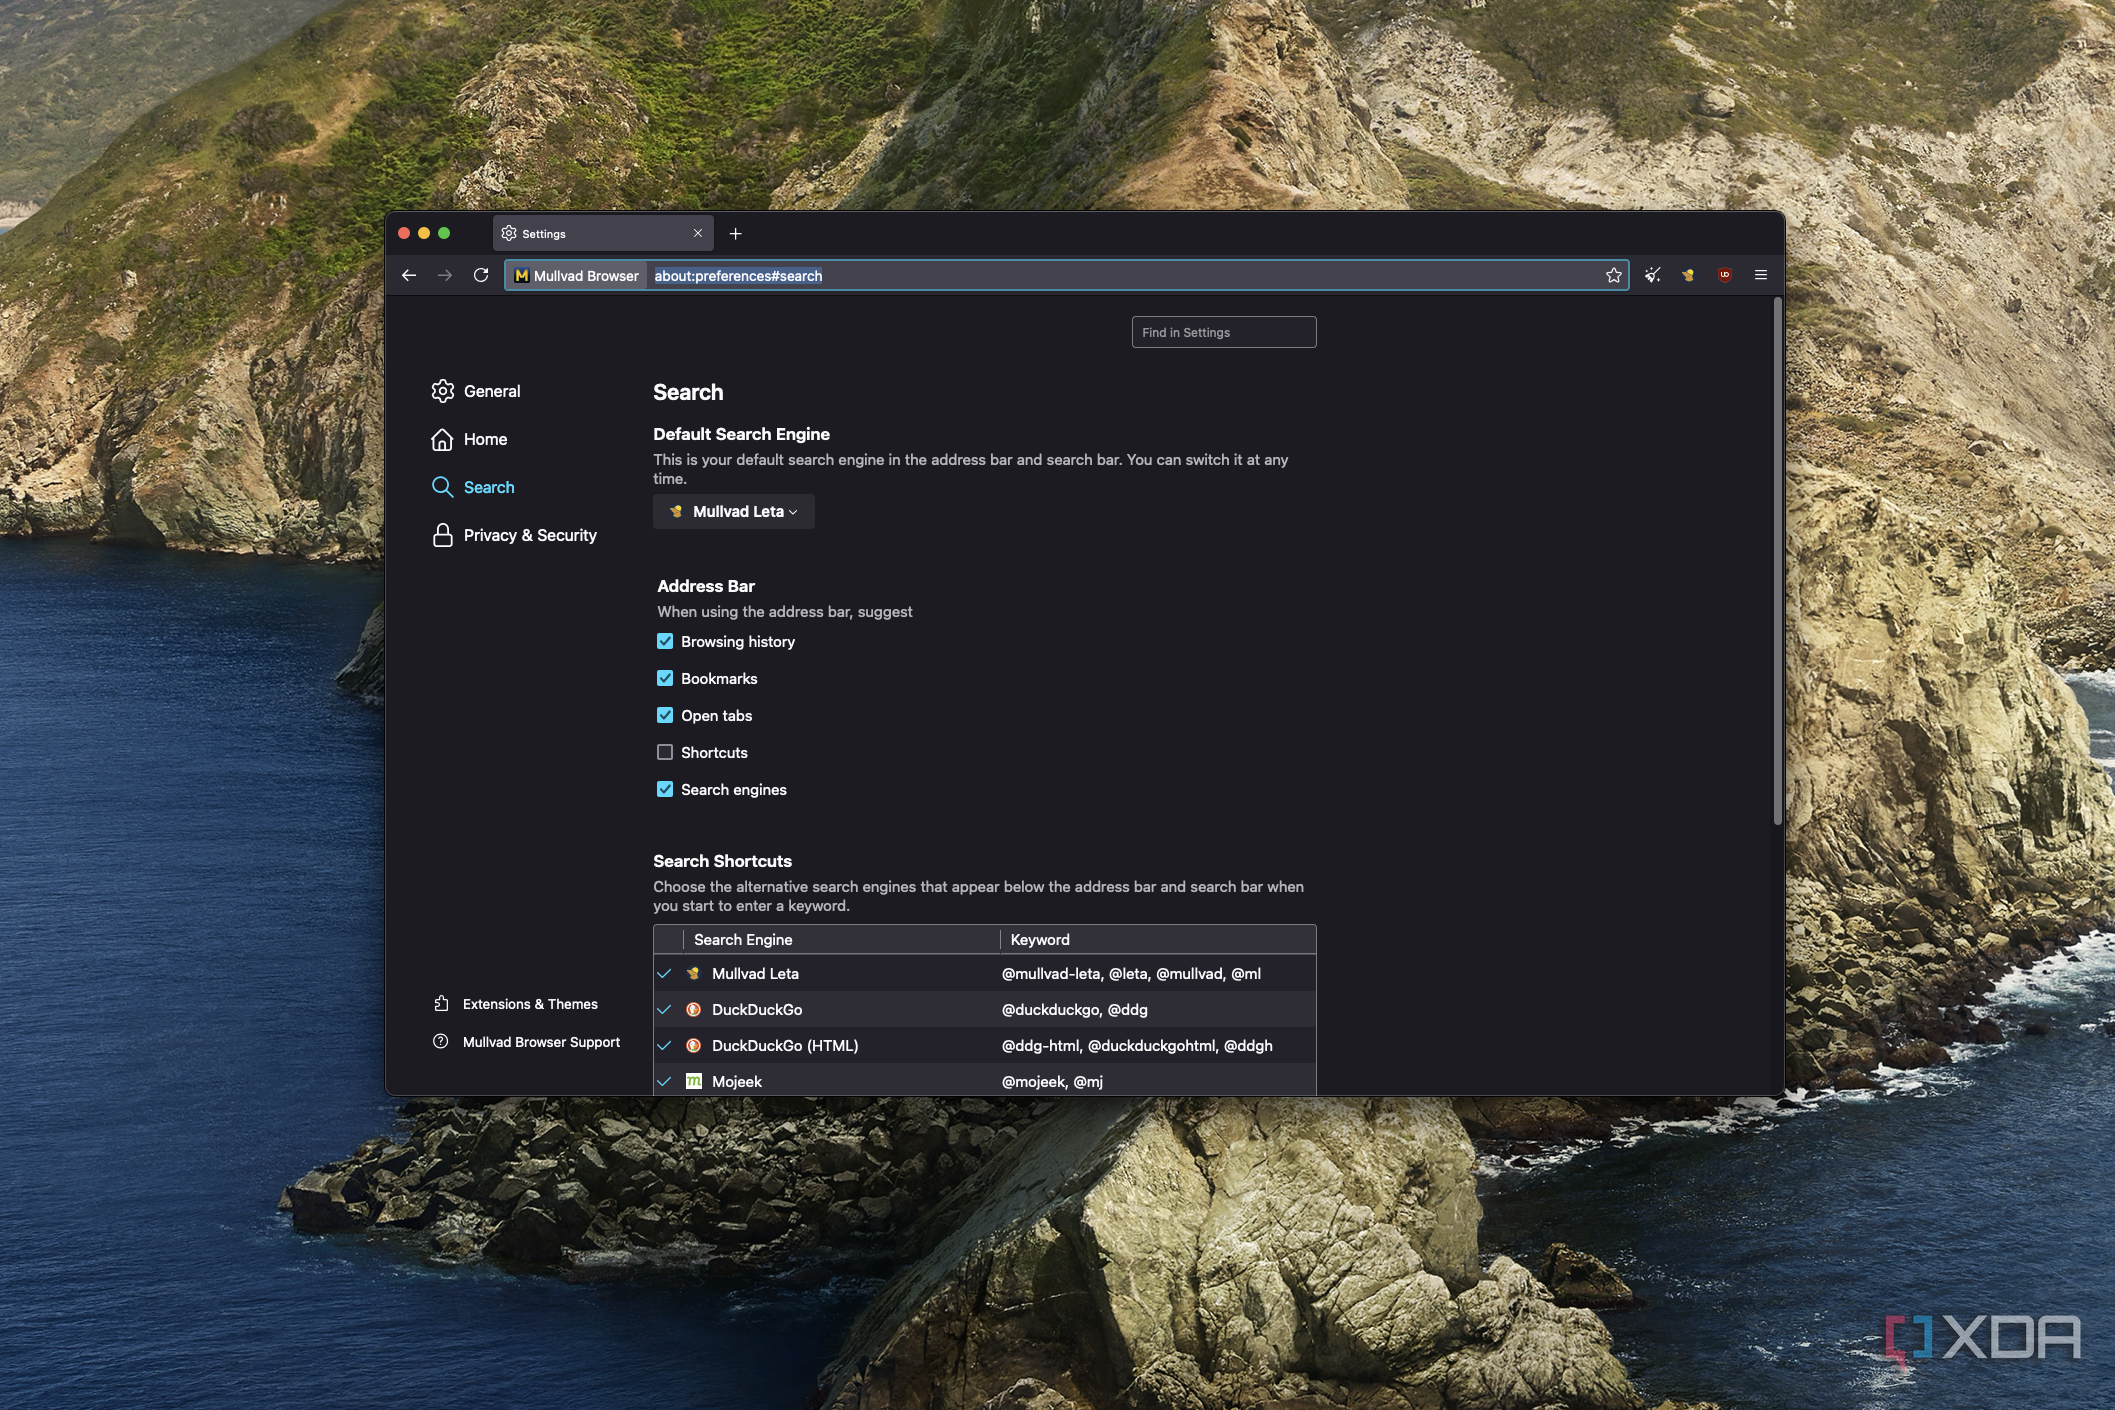Click the Home house icon in sidebar
Screen dimensions: 2115x1410
point(442,439)
